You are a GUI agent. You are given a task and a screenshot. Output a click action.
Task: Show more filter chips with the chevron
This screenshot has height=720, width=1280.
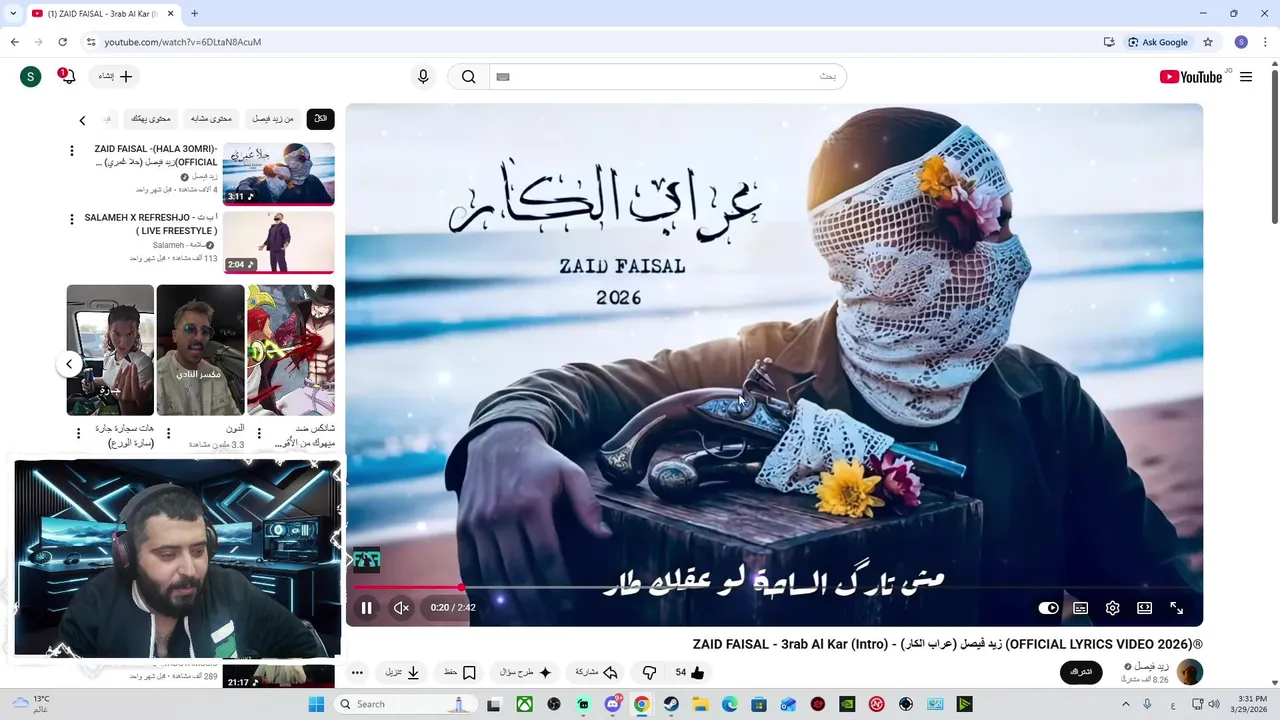82,120
